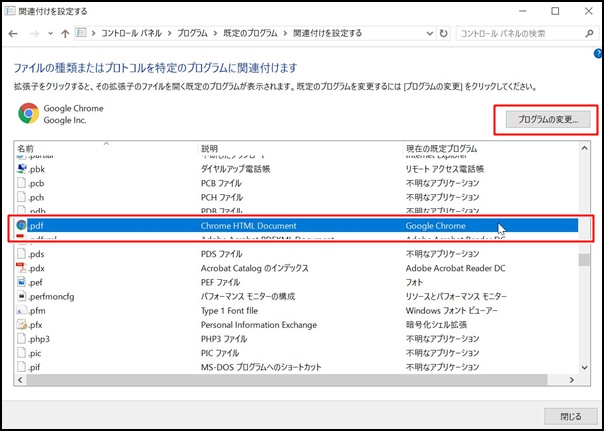Click the horizontal scroll right arrow
Screen dimensions: 604x431
[x=572, y=380]
